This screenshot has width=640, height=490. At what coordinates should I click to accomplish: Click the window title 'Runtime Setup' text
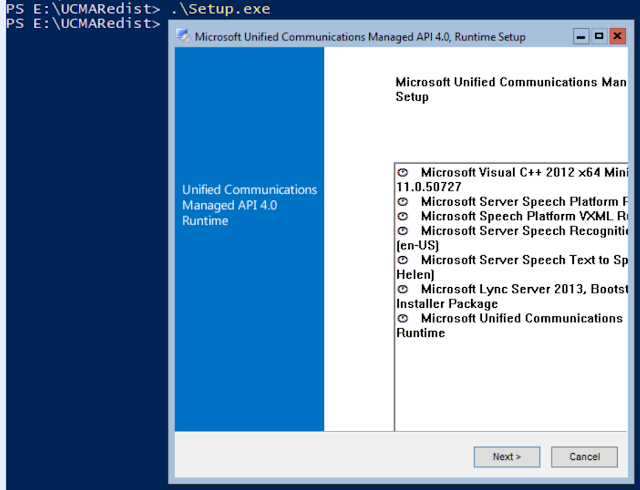(x=490, y=37)
